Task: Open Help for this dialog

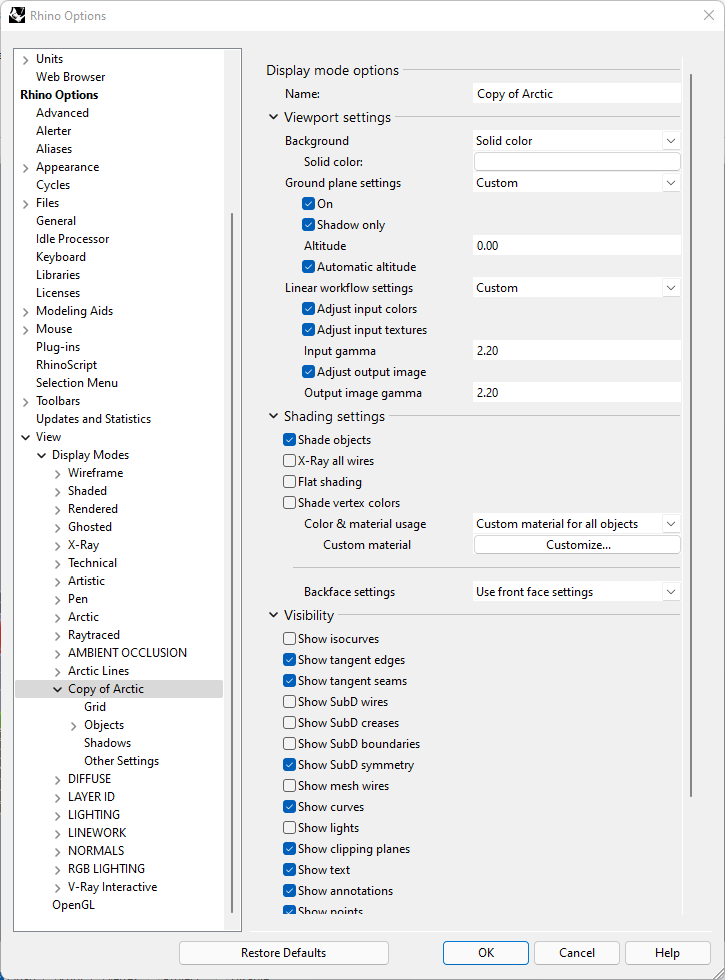Action: [668, 952]
